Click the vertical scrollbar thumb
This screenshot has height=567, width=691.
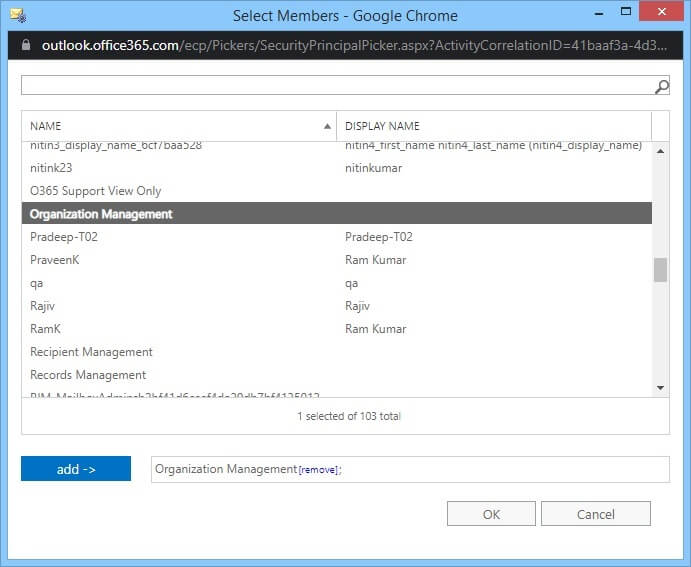point(660,270)
